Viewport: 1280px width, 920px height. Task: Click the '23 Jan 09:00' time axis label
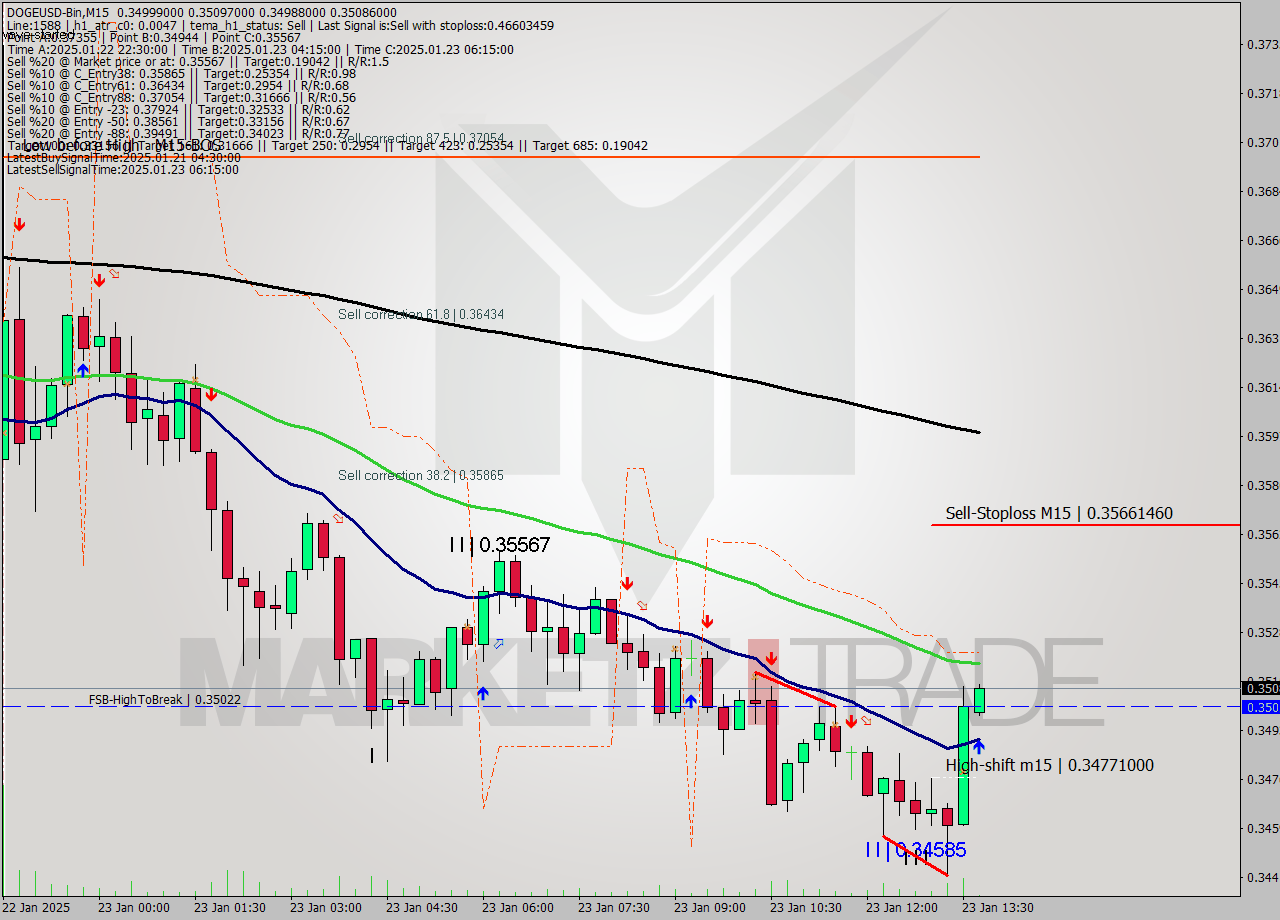[710, 907]
